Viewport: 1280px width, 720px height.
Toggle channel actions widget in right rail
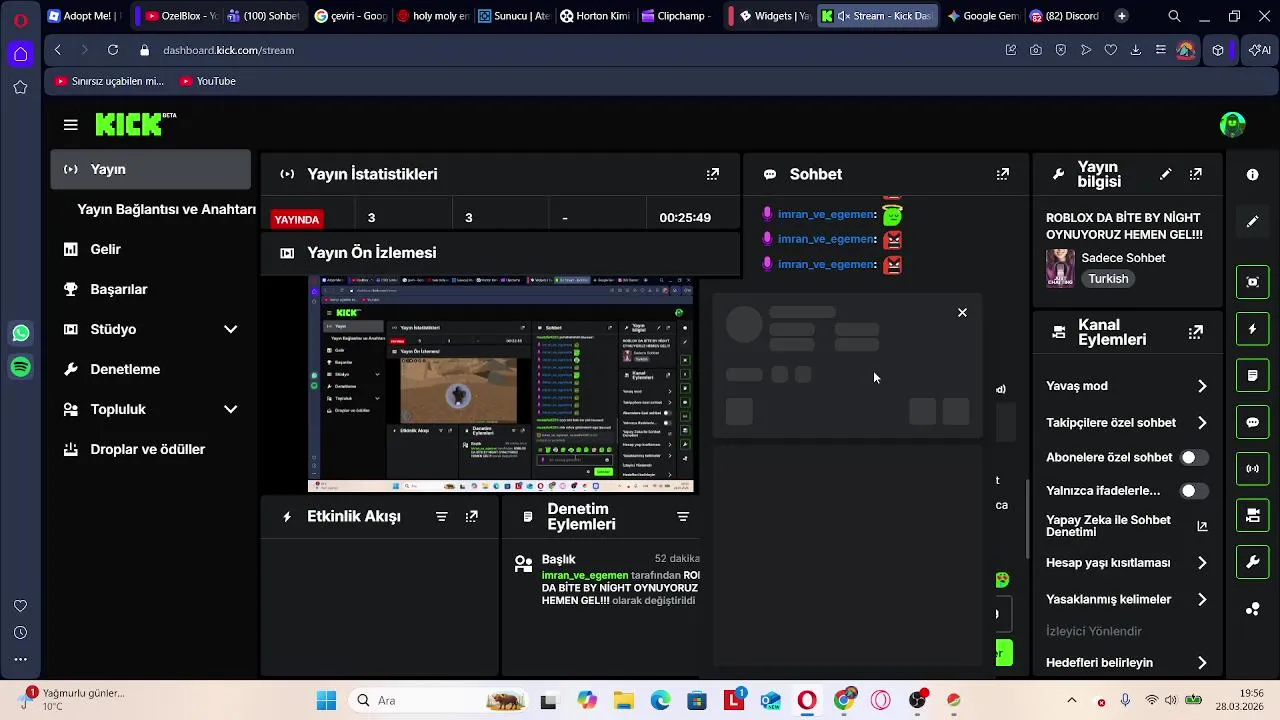pos(1252,516)
